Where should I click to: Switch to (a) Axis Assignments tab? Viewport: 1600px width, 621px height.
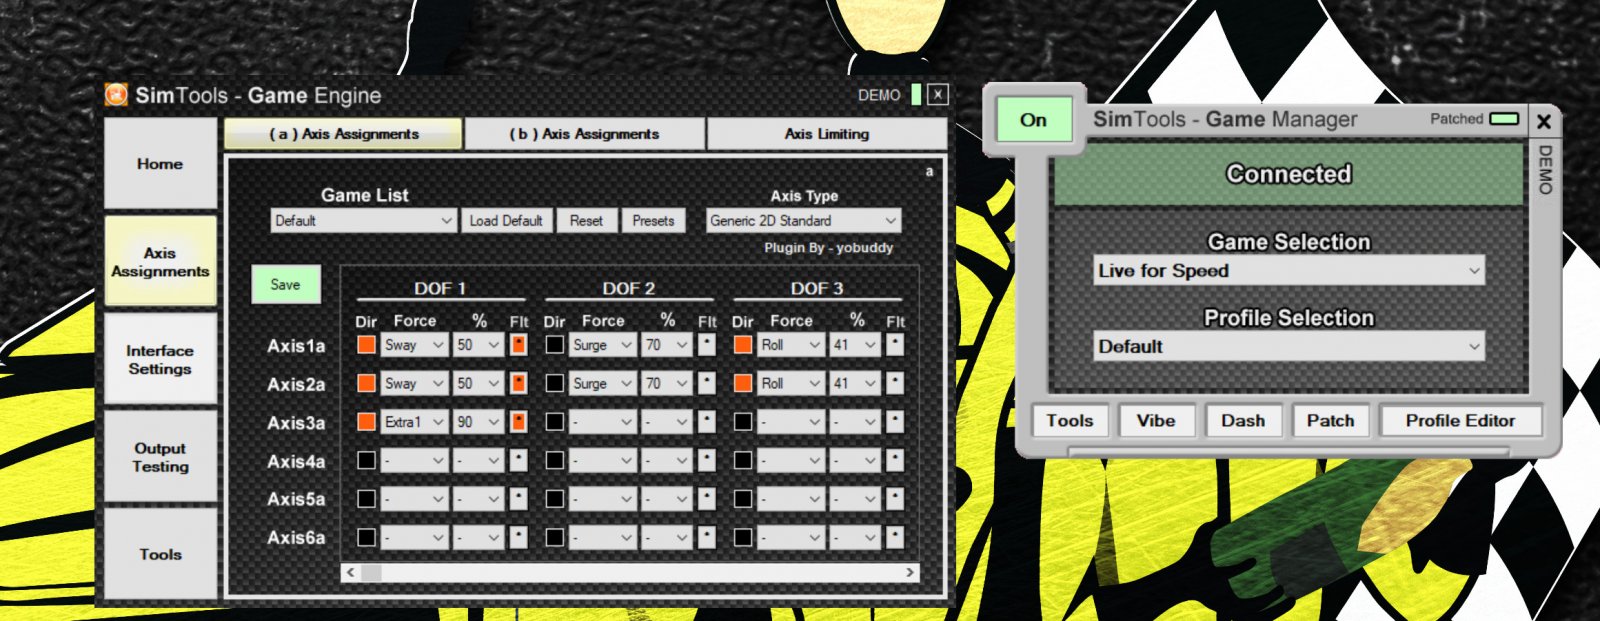tap(343, 134)
